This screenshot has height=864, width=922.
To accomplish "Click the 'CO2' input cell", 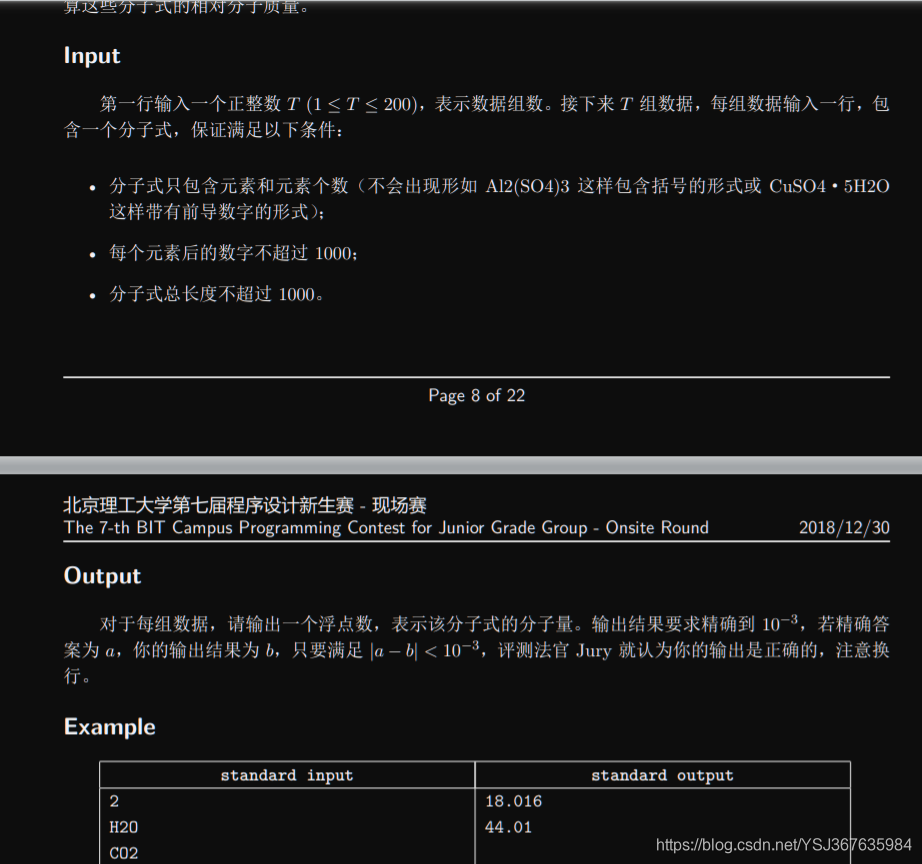I will (123, 853).
